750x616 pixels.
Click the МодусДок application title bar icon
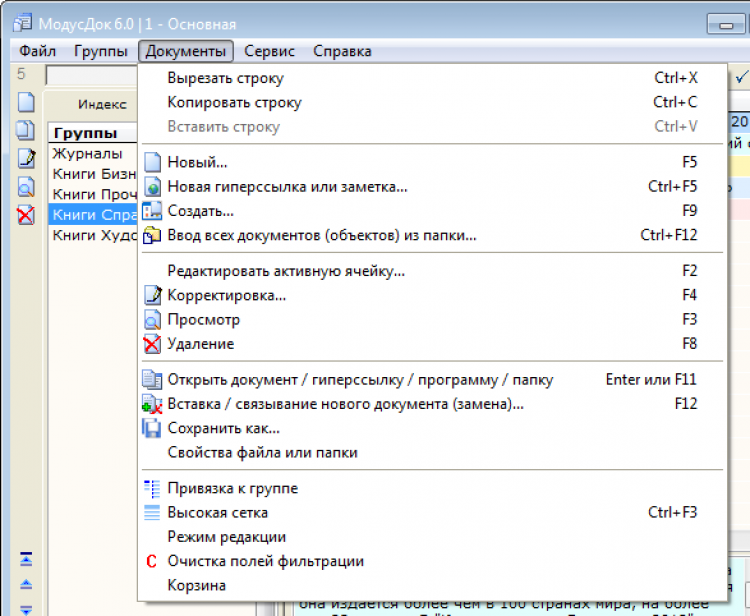point(22,23)
